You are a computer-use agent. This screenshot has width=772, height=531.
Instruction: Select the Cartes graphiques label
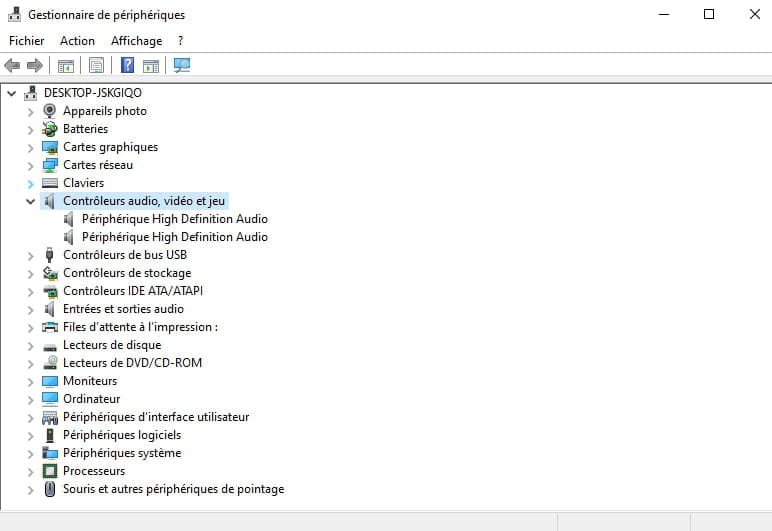(110, 147)
